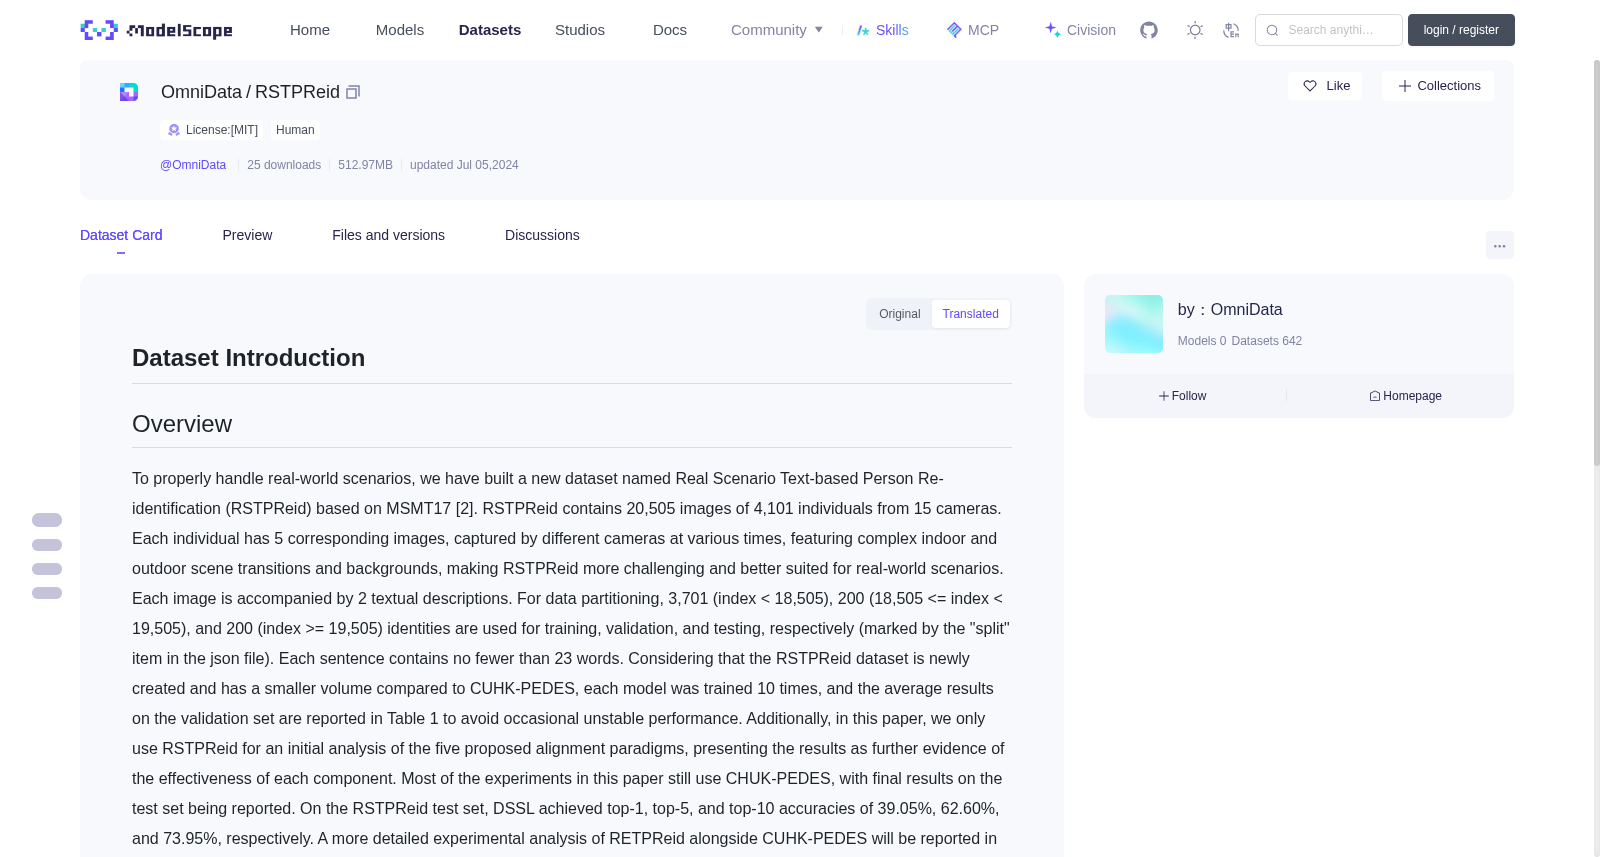Select the Translated view option
This screenshot has height=857, width=1600.
(970, 314)
